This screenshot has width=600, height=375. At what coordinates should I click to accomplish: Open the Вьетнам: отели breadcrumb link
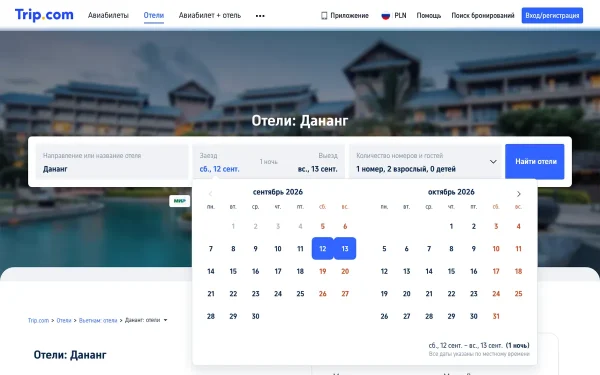coord(98,320)
